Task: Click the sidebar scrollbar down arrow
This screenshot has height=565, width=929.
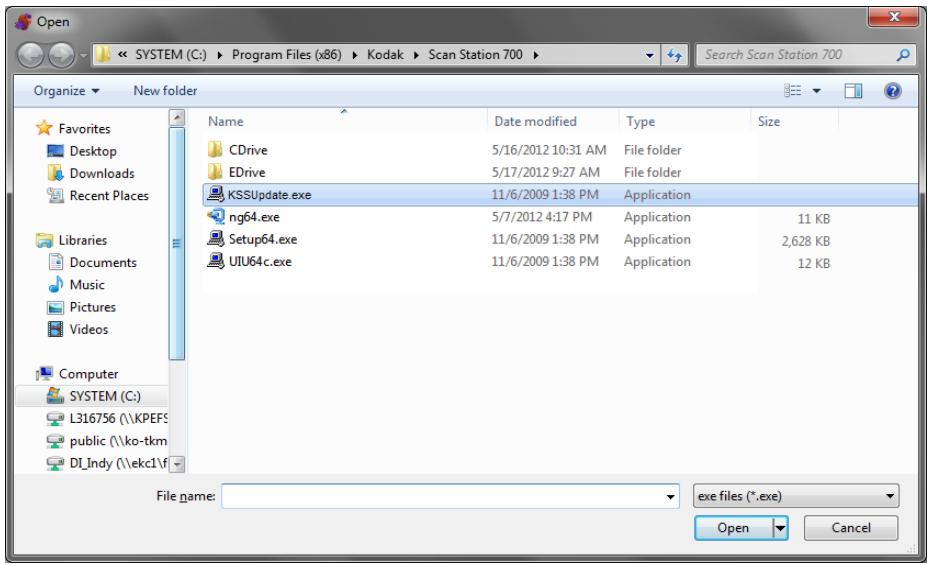Action: pos(177,464)
